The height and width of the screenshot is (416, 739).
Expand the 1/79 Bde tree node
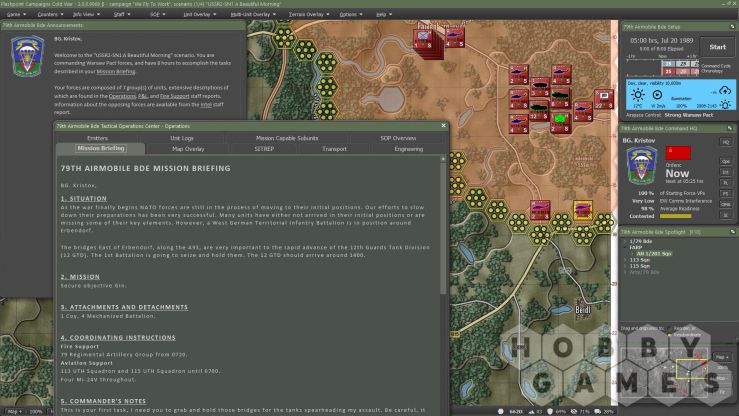point(625,241)
